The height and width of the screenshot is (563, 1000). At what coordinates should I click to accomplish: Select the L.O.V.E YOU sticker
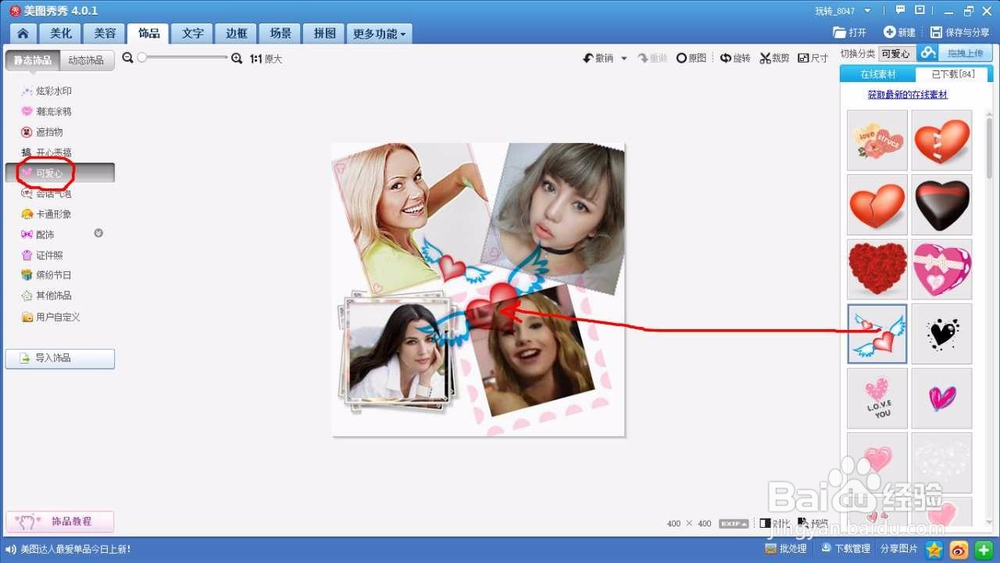coord(878,398)
